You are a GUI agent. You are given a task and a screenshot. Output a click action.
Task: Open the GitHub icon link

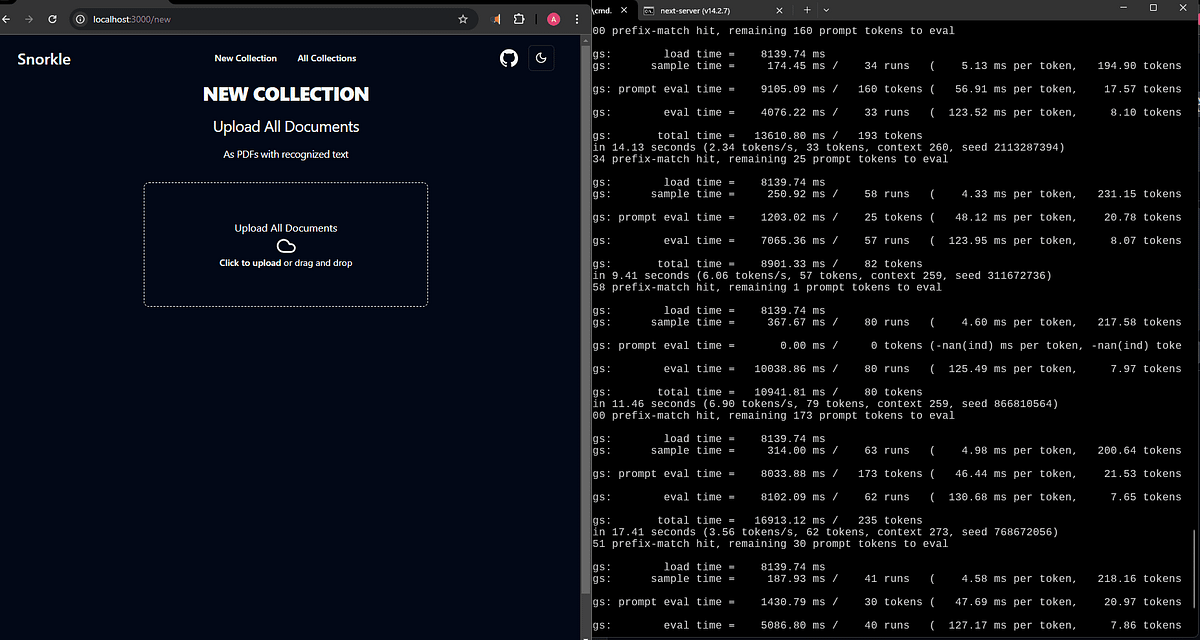[509, 58]
